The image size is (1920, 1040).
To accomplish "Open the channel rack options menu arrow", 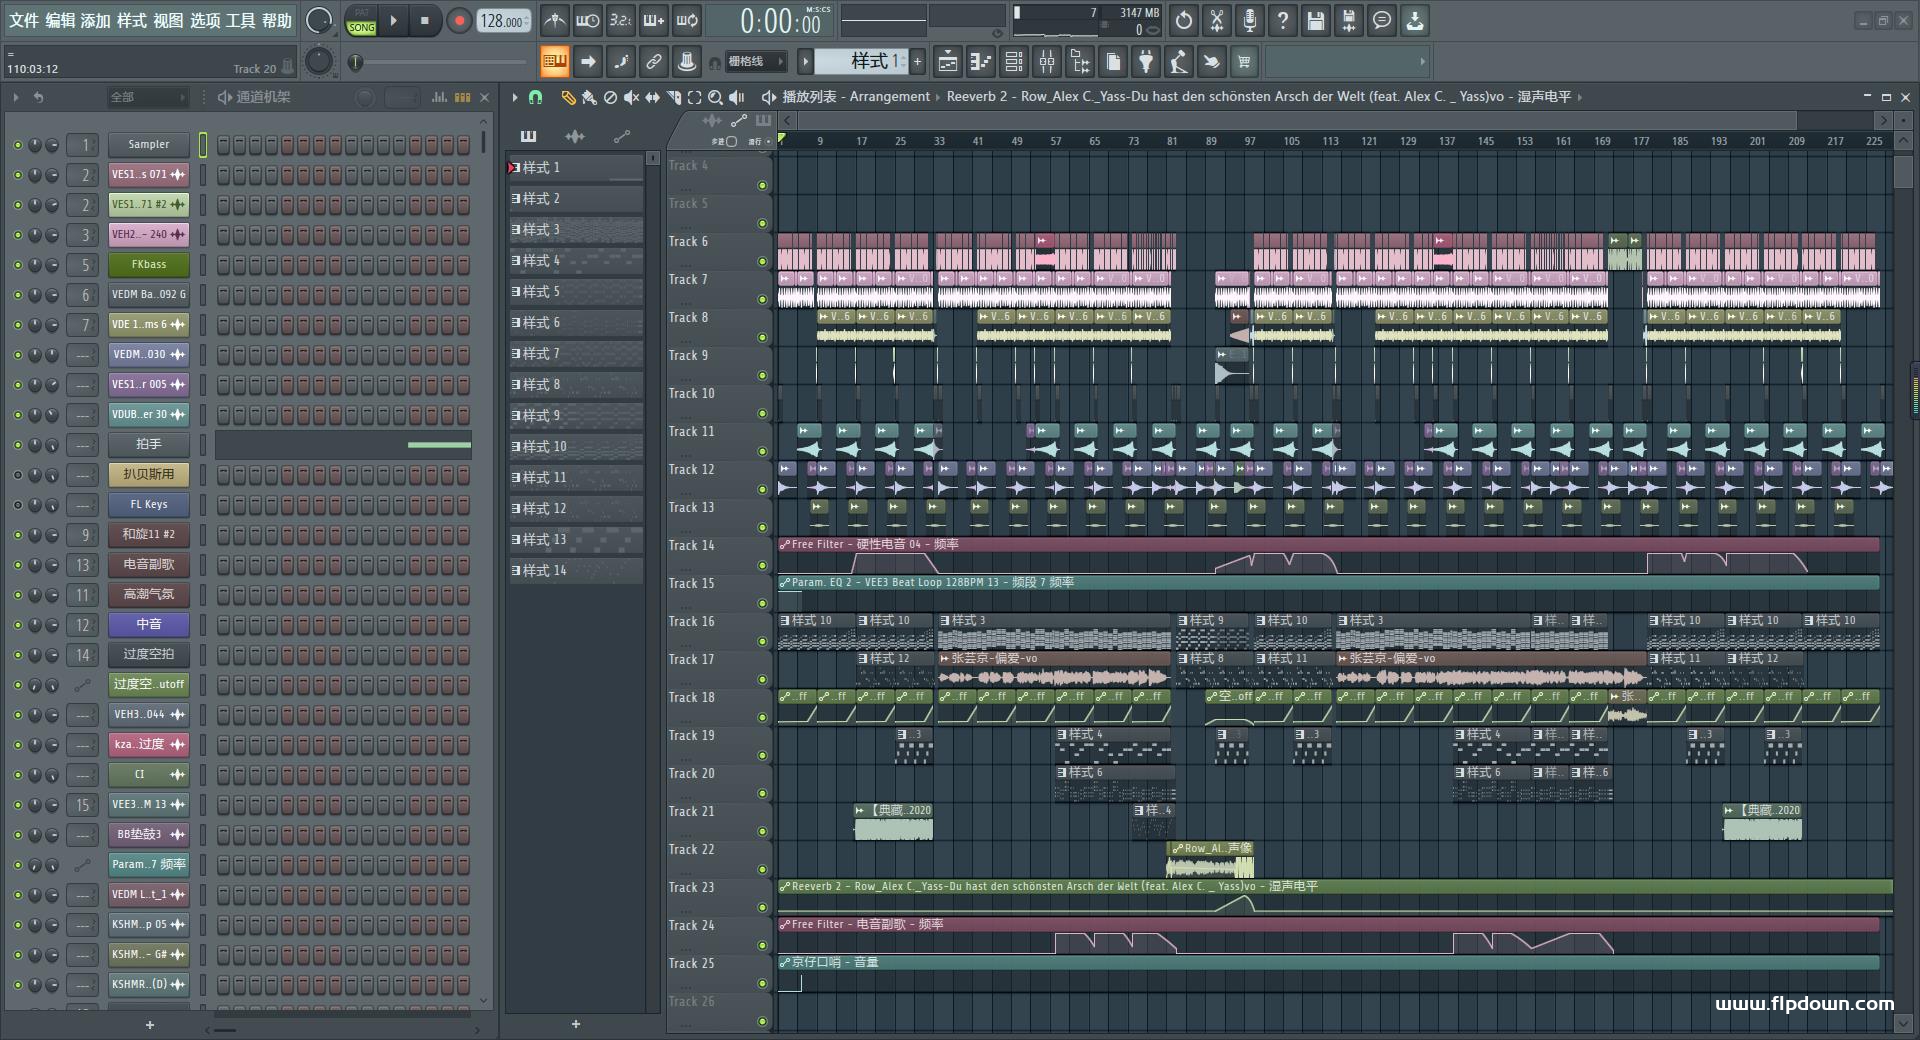I will tap(16, 97).
